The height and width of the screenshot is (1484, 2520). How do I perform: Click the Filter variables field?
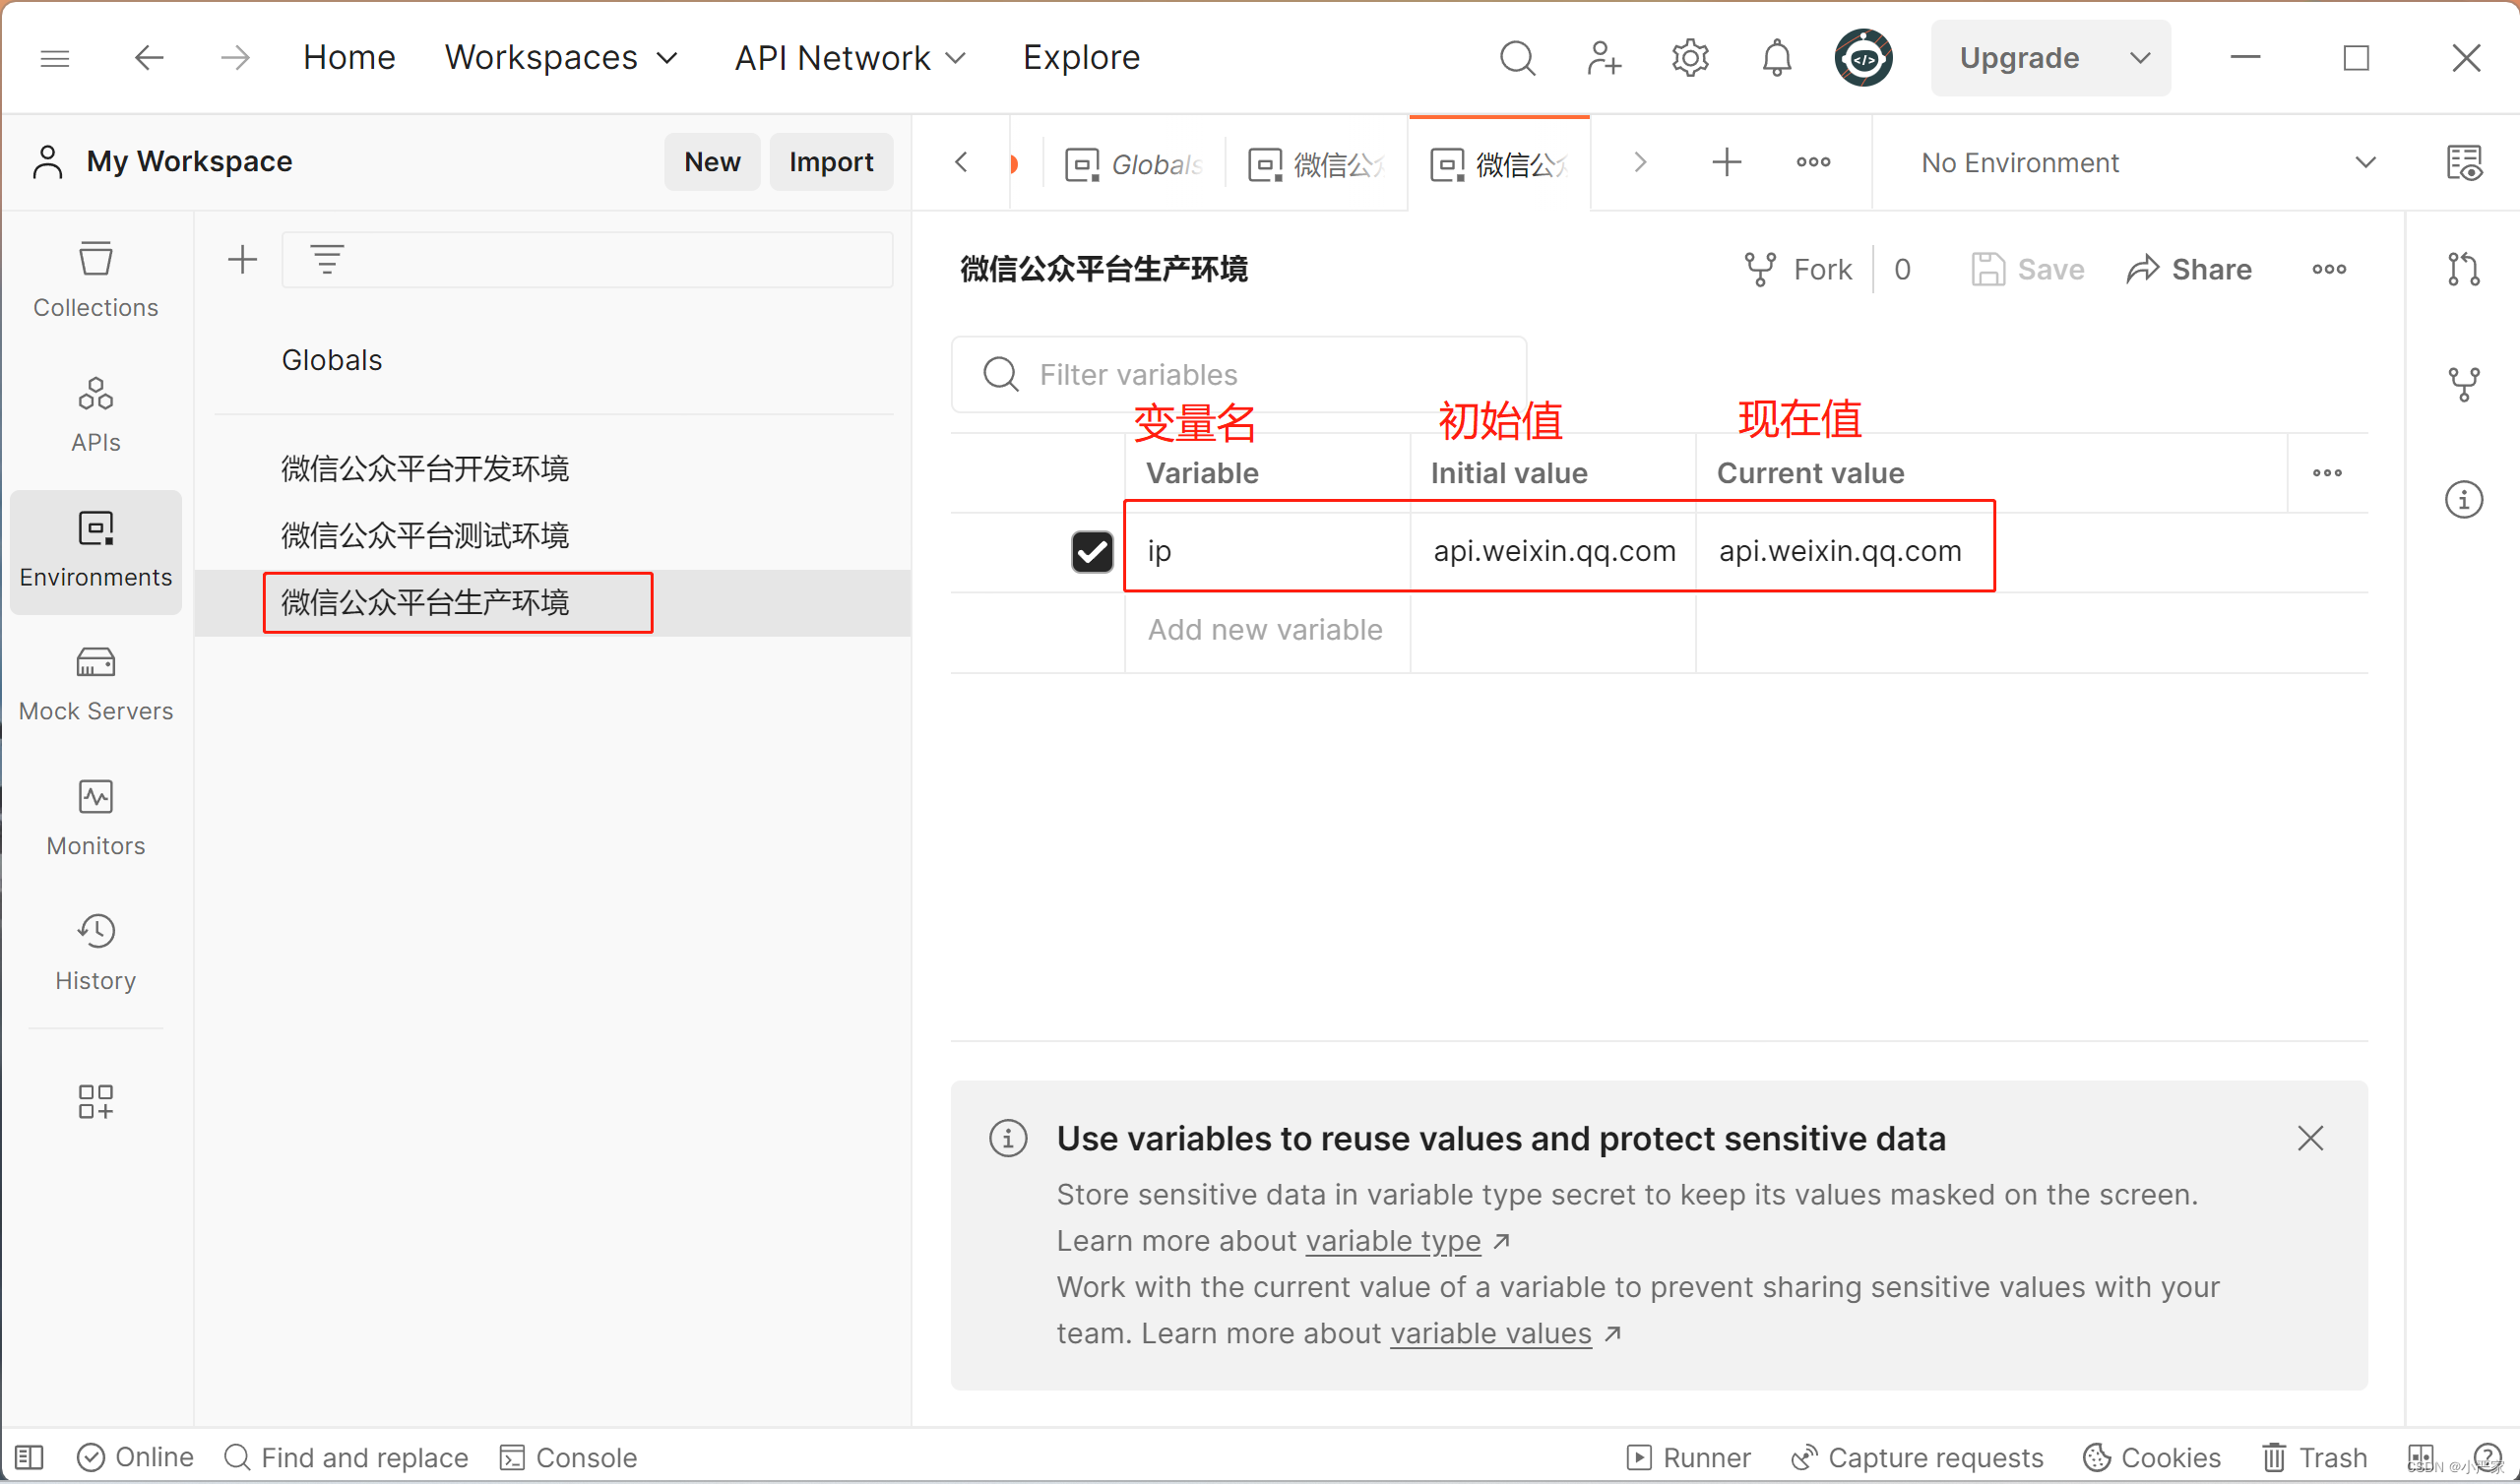coord(1238,374)
